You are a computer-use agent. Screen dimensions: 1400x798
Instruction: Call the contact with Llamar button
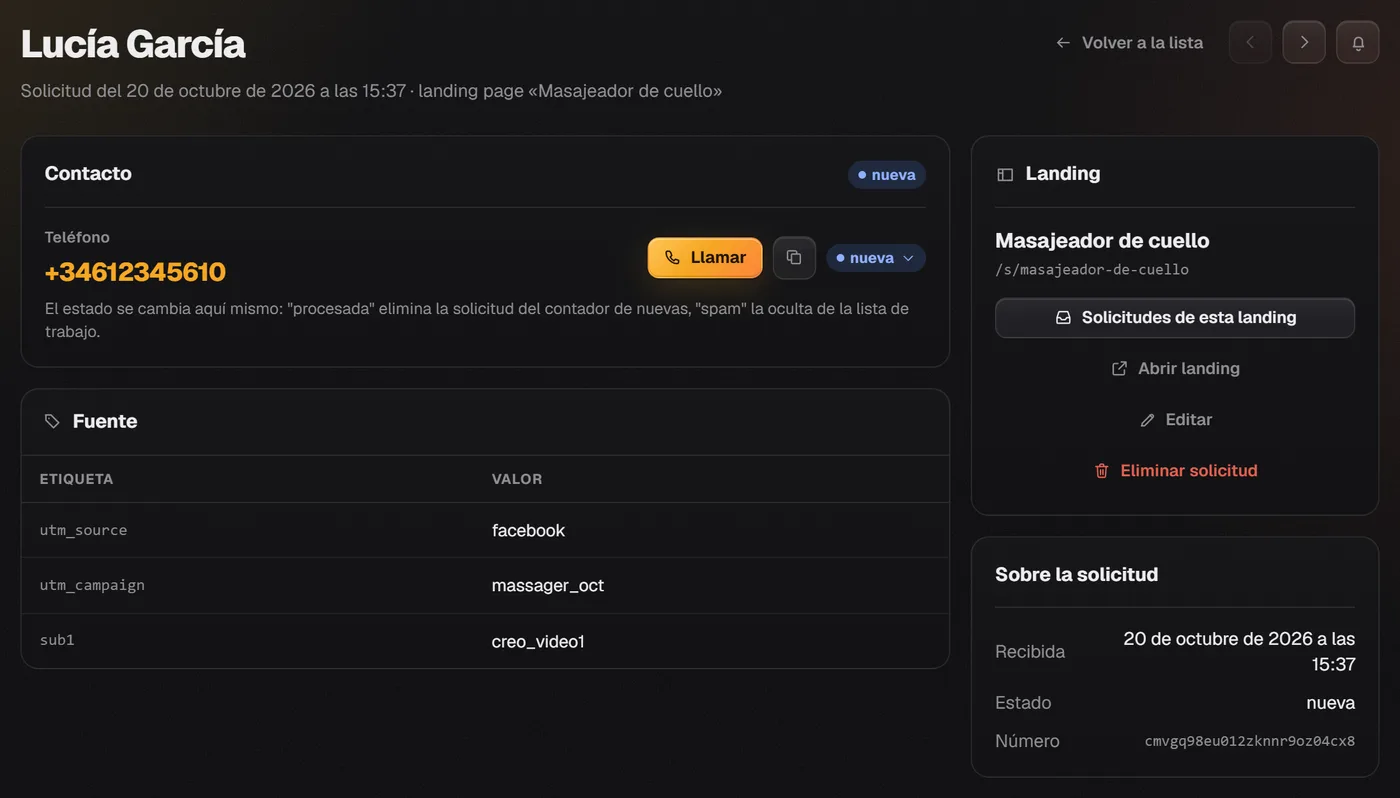(x=705, y=258)
